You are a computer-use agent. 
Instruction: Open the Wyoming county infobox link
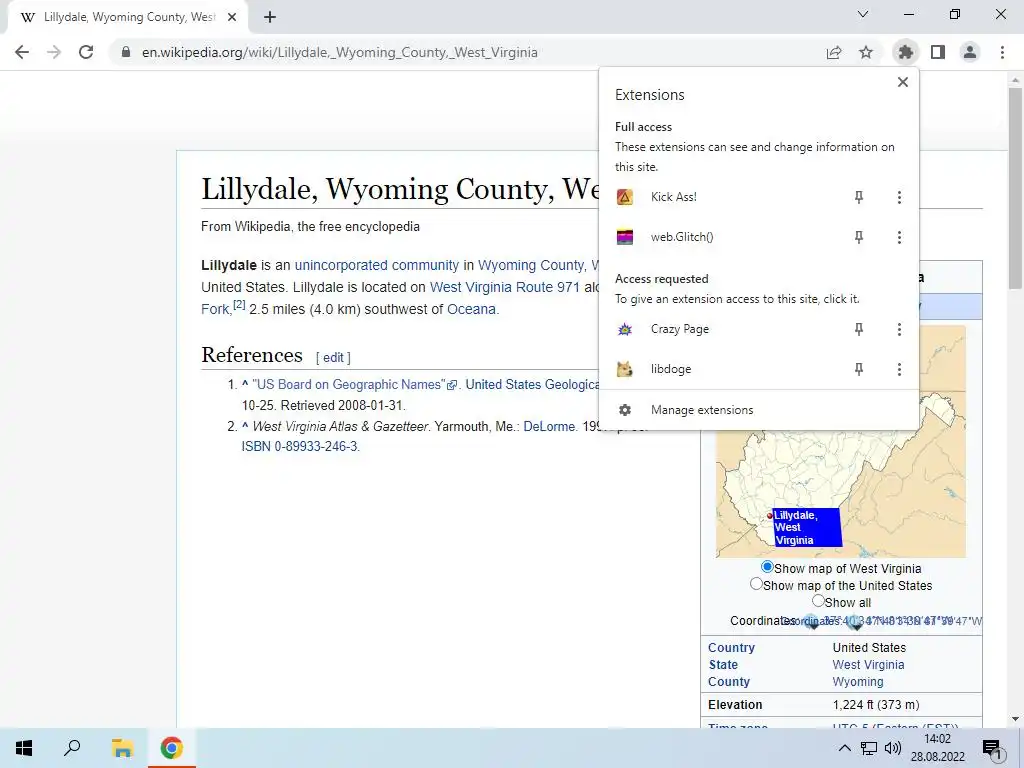point(857,682)
